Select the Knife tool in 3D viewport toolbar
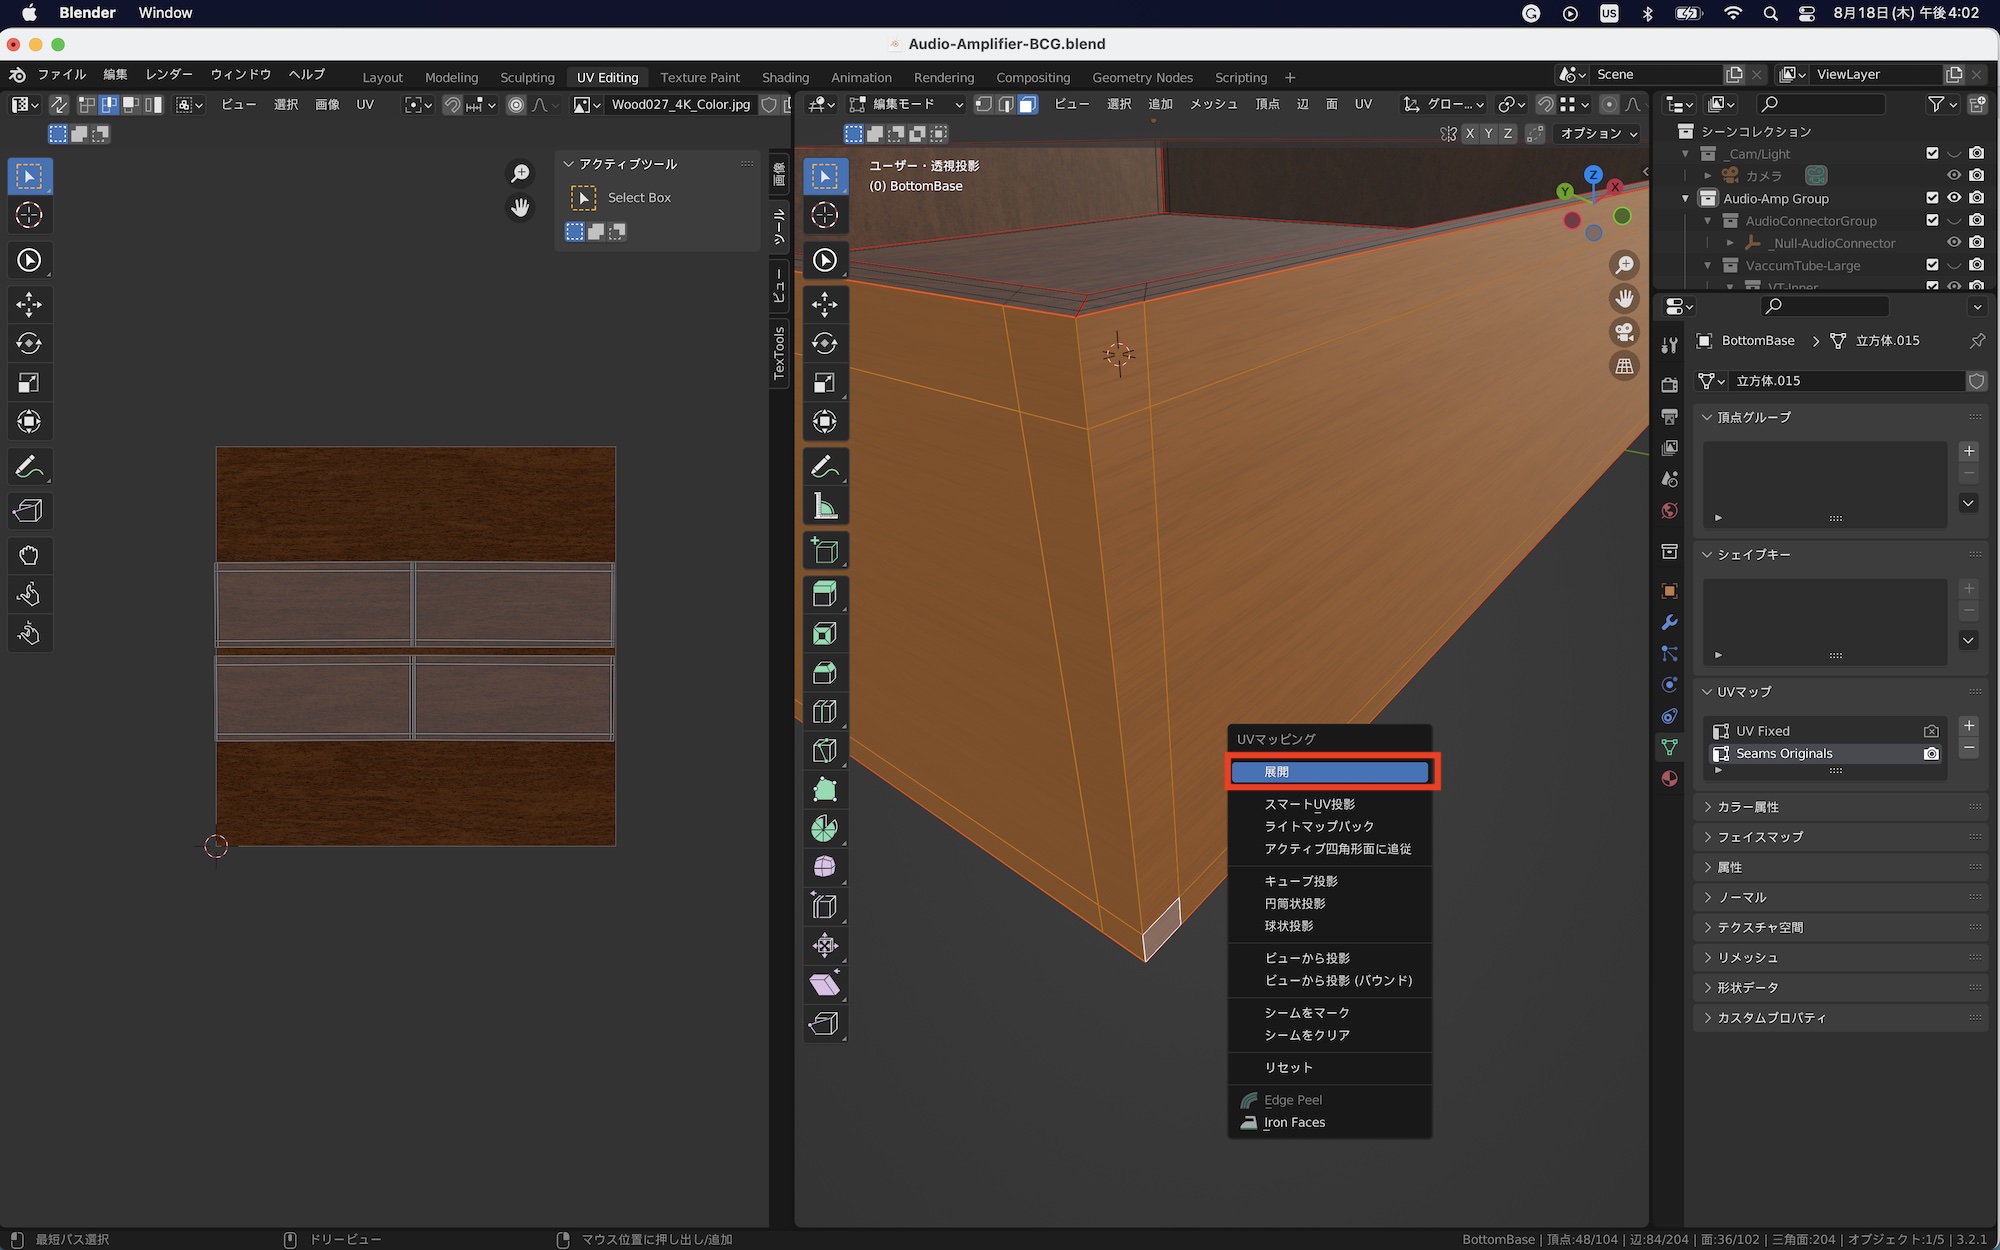Screen dimensions: 2000x1250 (x=825, y=751)
